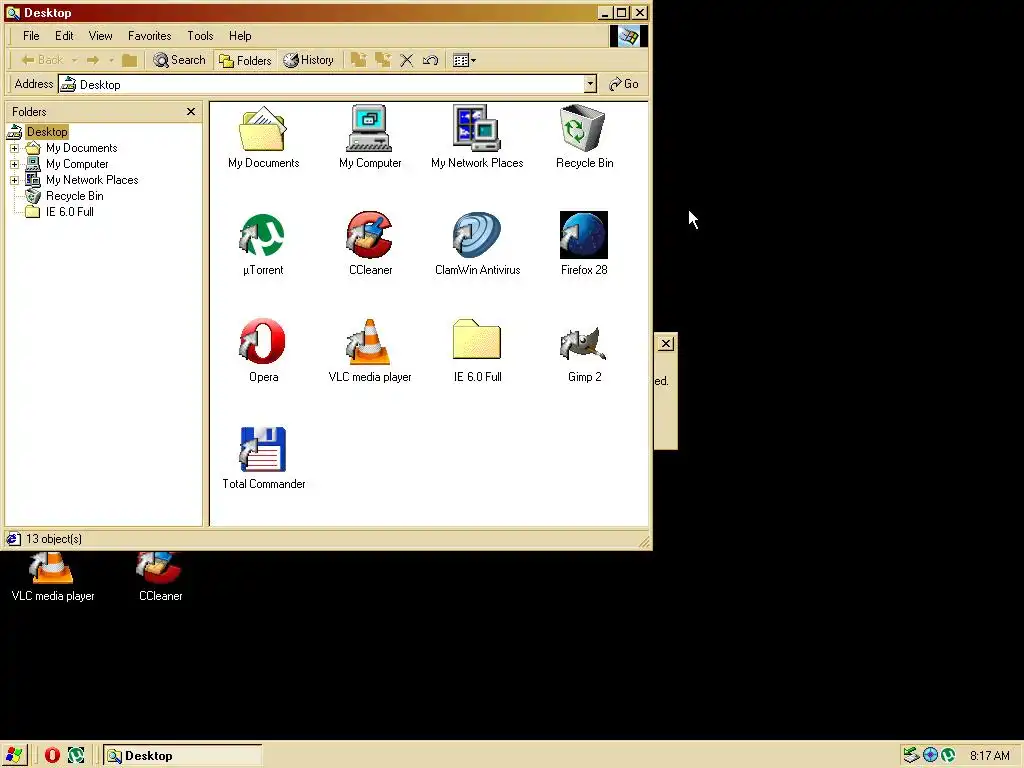Click the Desktop taskbar window button
Image resolution: width=1024 pixels, height=768 pixels.
(183, 756)
